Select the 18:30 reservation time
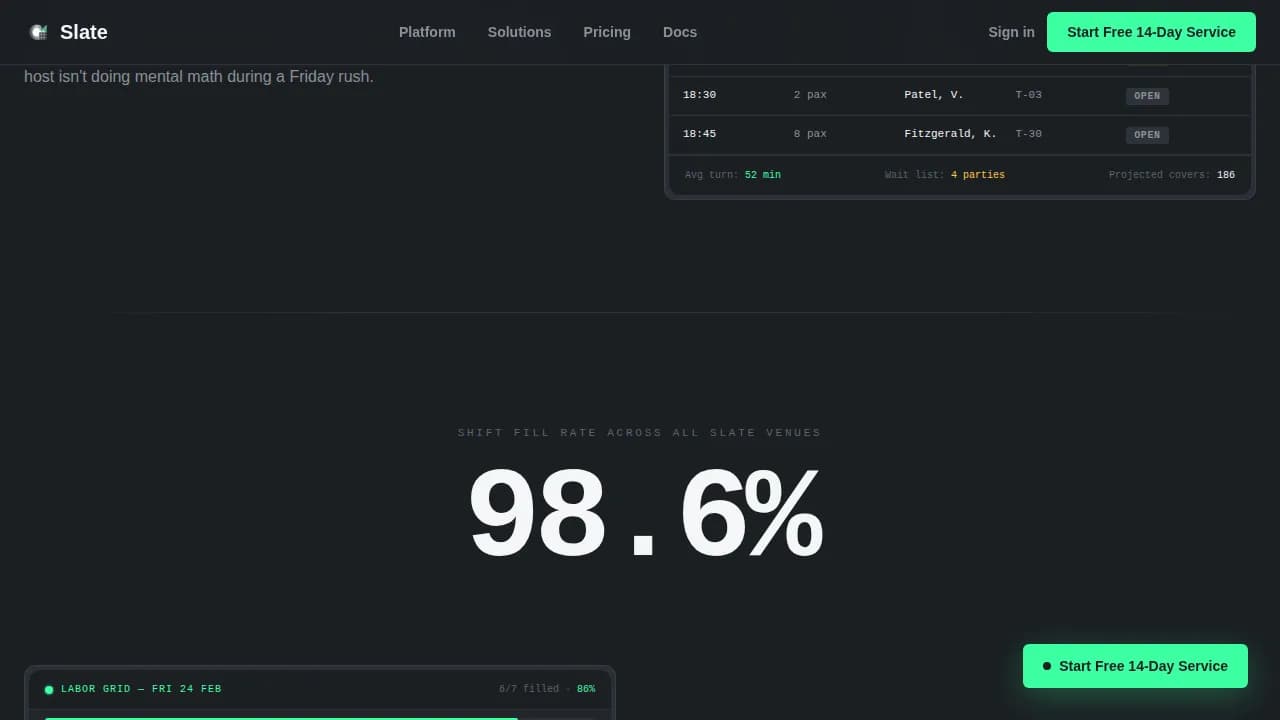The width and height of the screenshot is (1280, 720). tap(699, 95)
